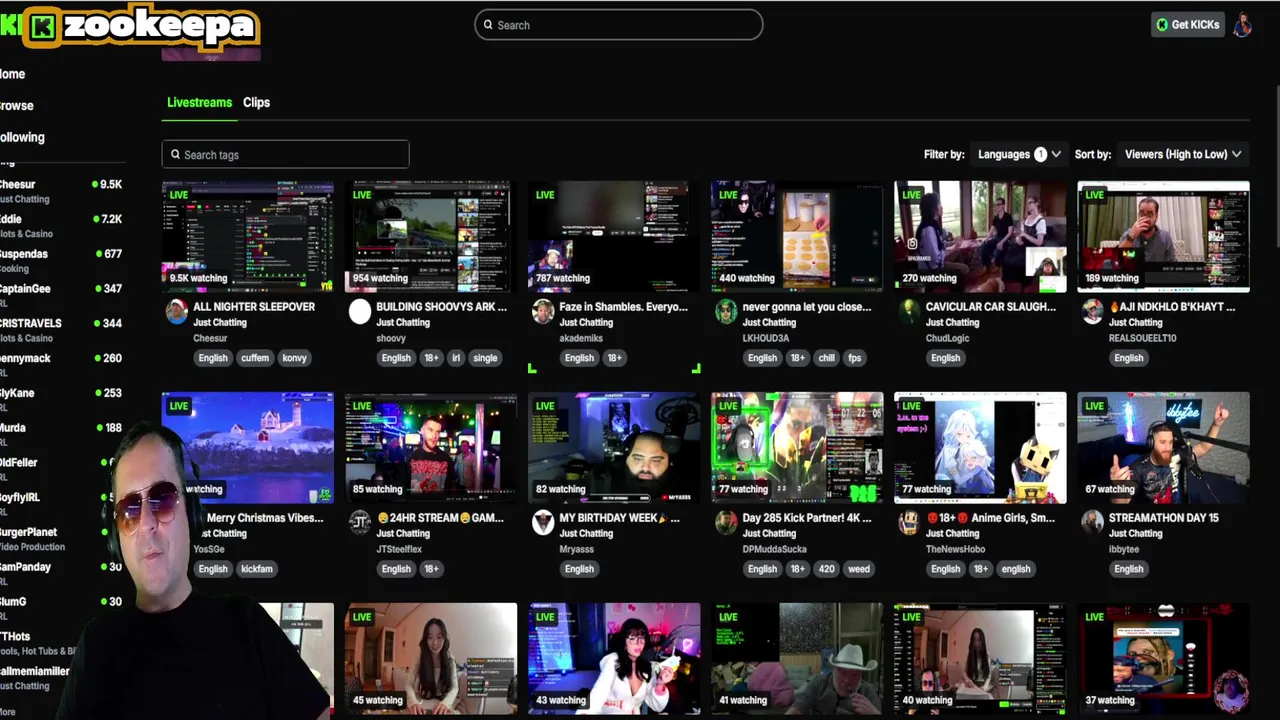The width and height of the screenshot is (1280, 720).
Task: Click the DPMuddaSucka channel avatar icon
Action: point(726,523)
